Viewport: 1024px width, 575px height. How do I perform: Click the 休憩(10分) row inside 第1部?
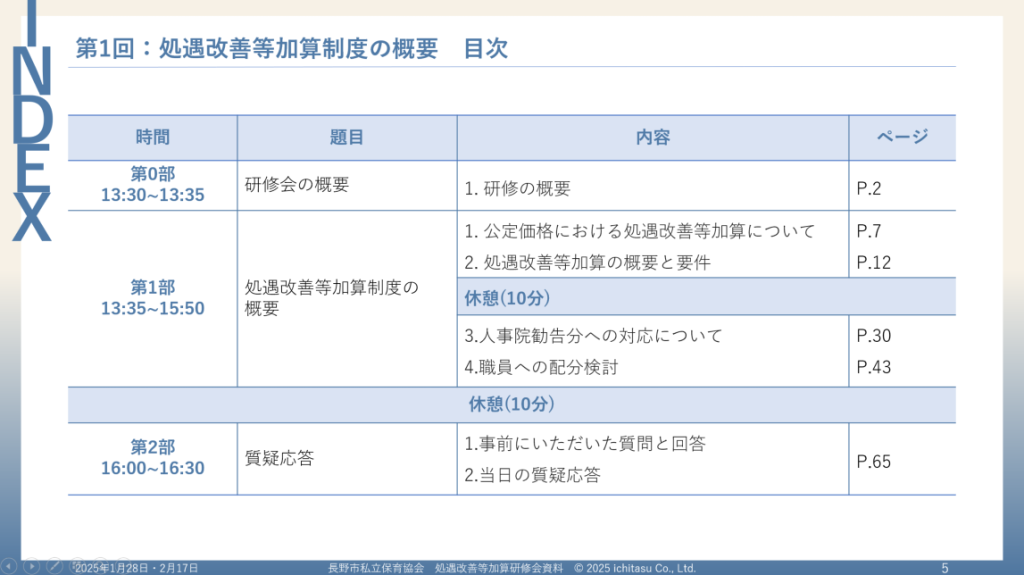(707, 297)
